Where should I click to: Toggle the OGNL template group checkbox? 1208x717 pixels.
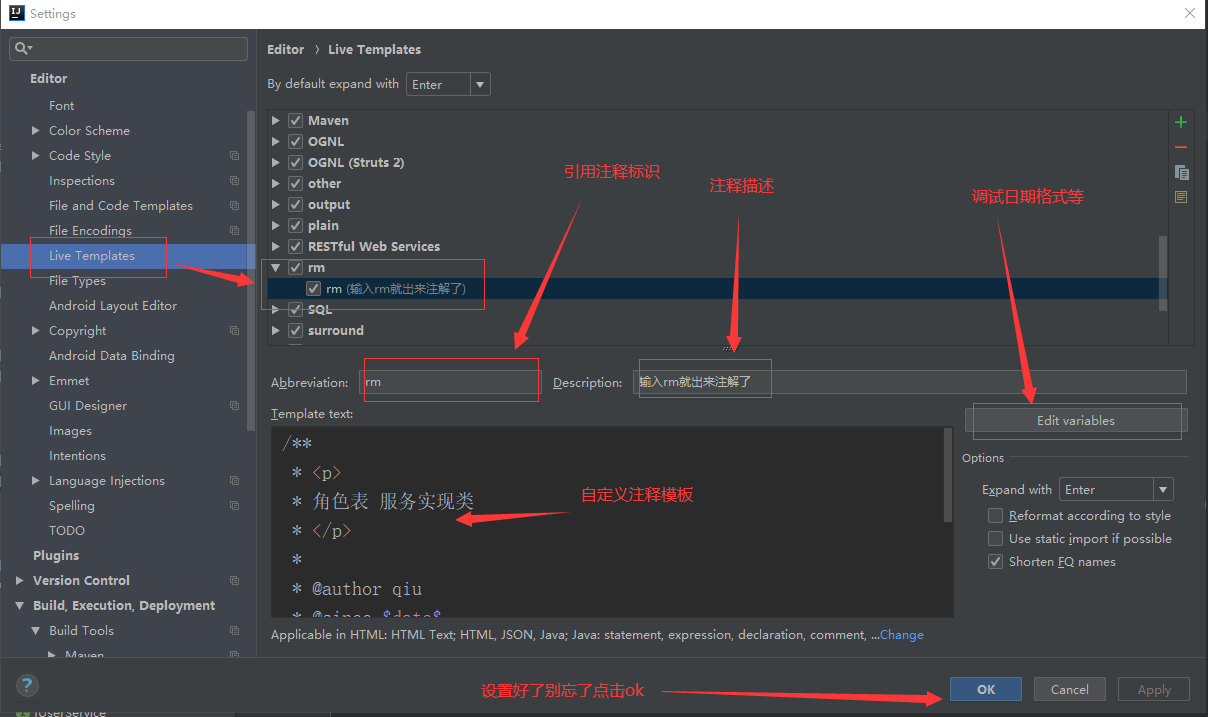[x=295, y=141]
